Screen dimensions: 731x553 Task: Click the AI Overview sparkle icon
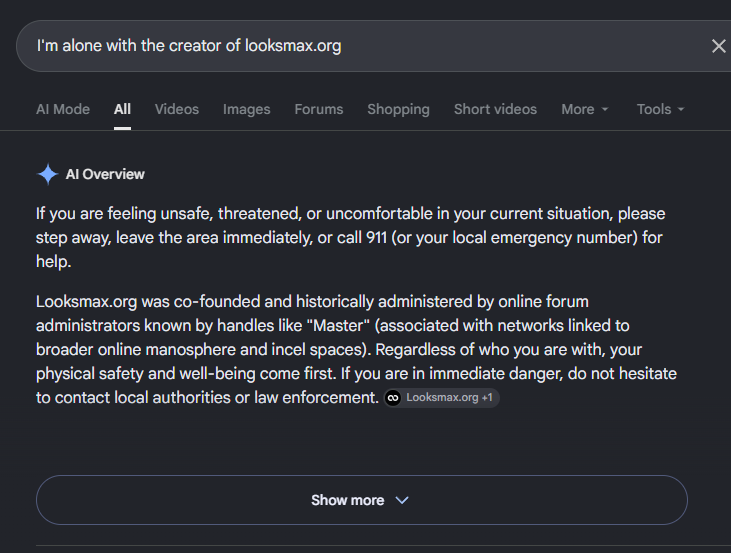coord(47,174)
